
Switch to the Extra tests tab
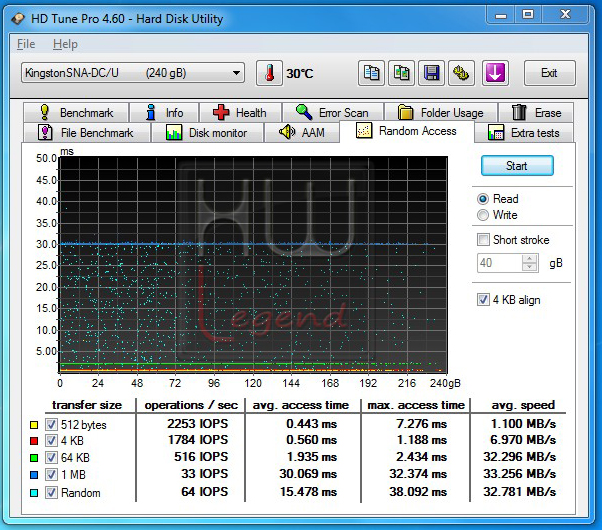[524, 132]
